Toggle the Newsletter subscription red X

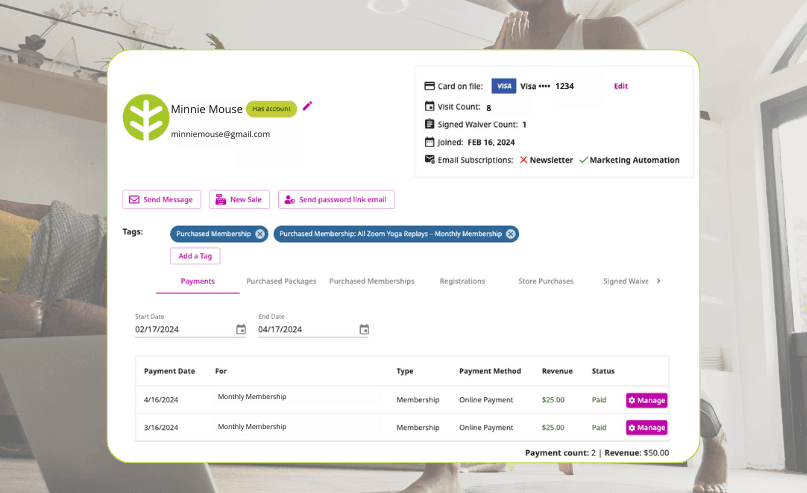point(523,160)
